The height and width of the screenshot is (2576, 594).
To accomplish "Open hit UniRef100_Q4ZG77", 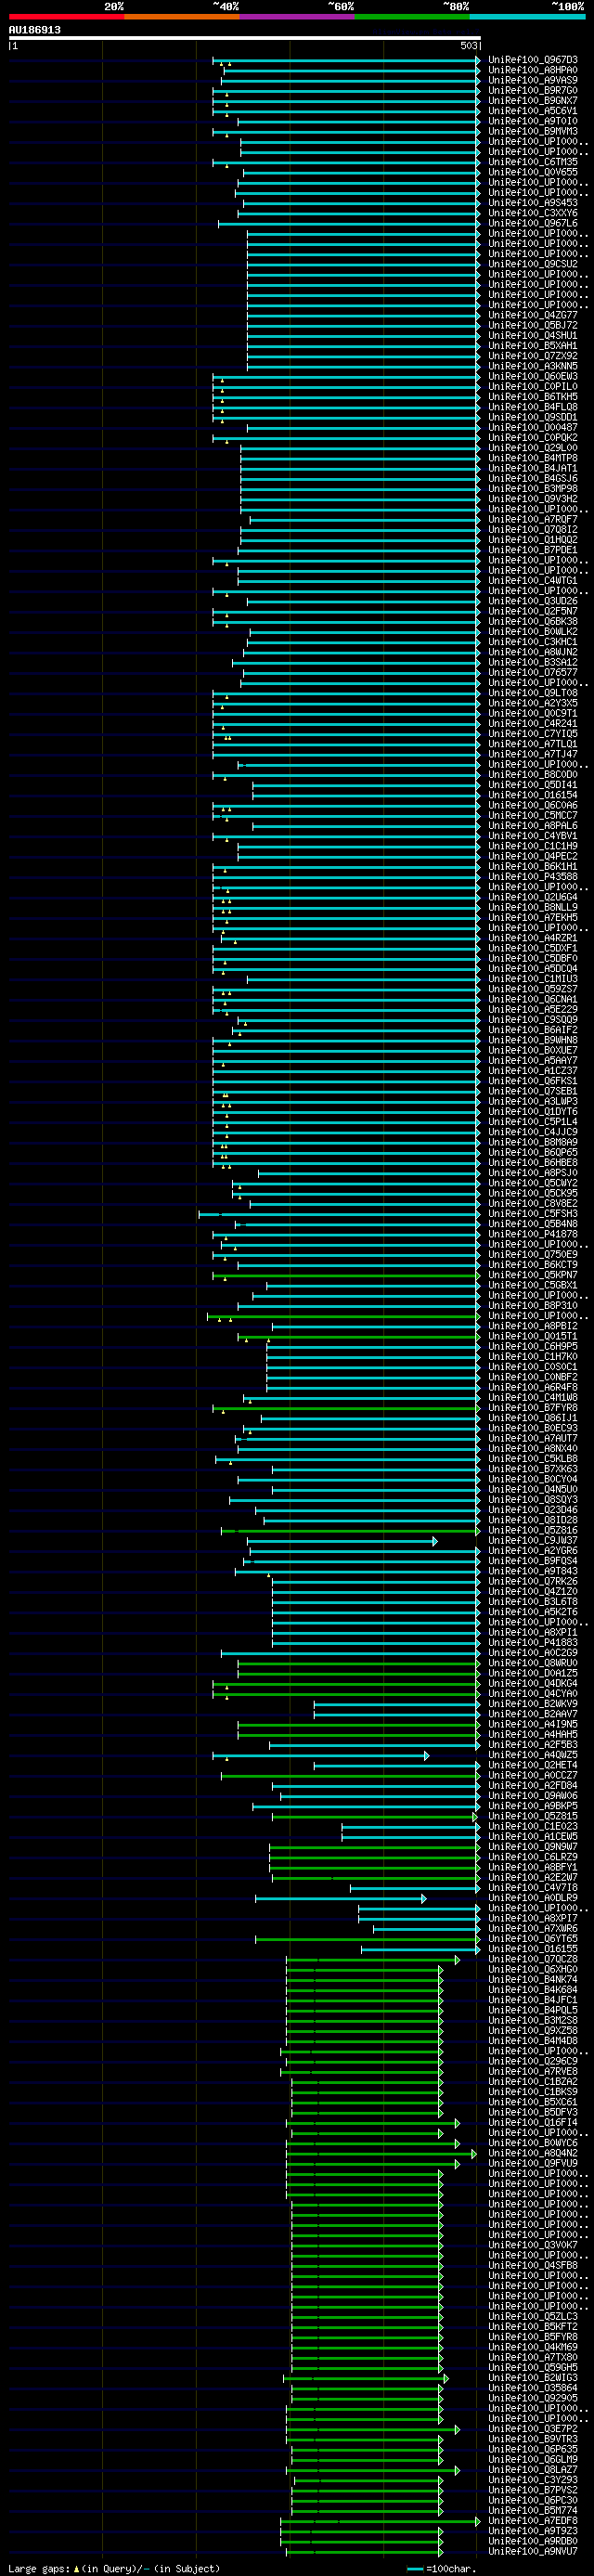I will click(533, 315).
